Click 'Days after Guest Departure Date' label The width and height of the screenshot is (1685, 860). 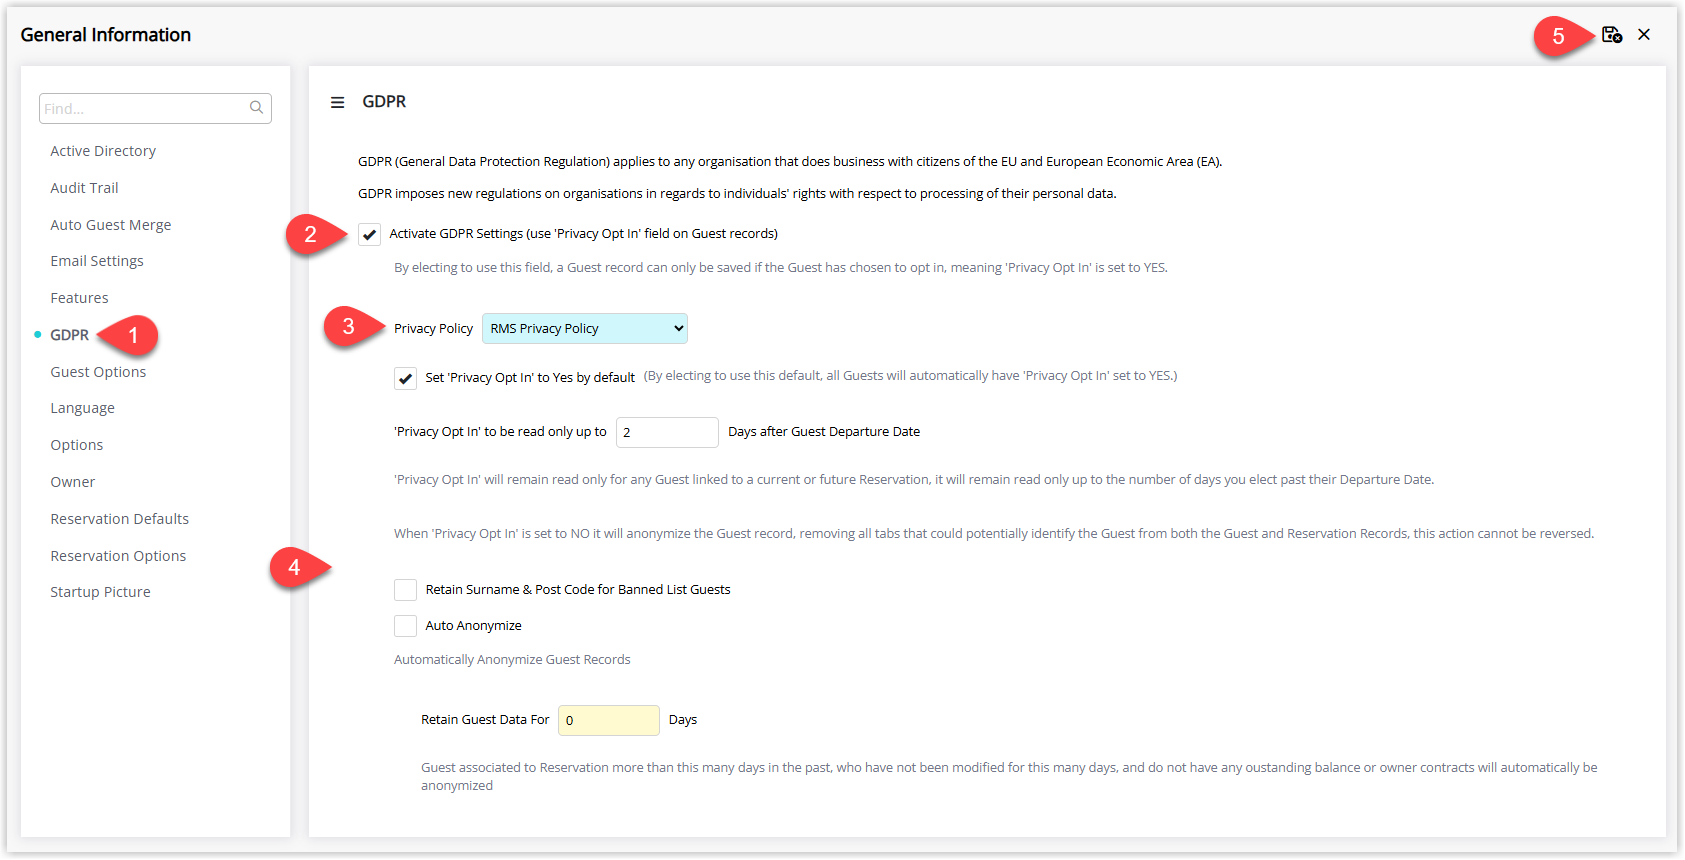(824, 432)
